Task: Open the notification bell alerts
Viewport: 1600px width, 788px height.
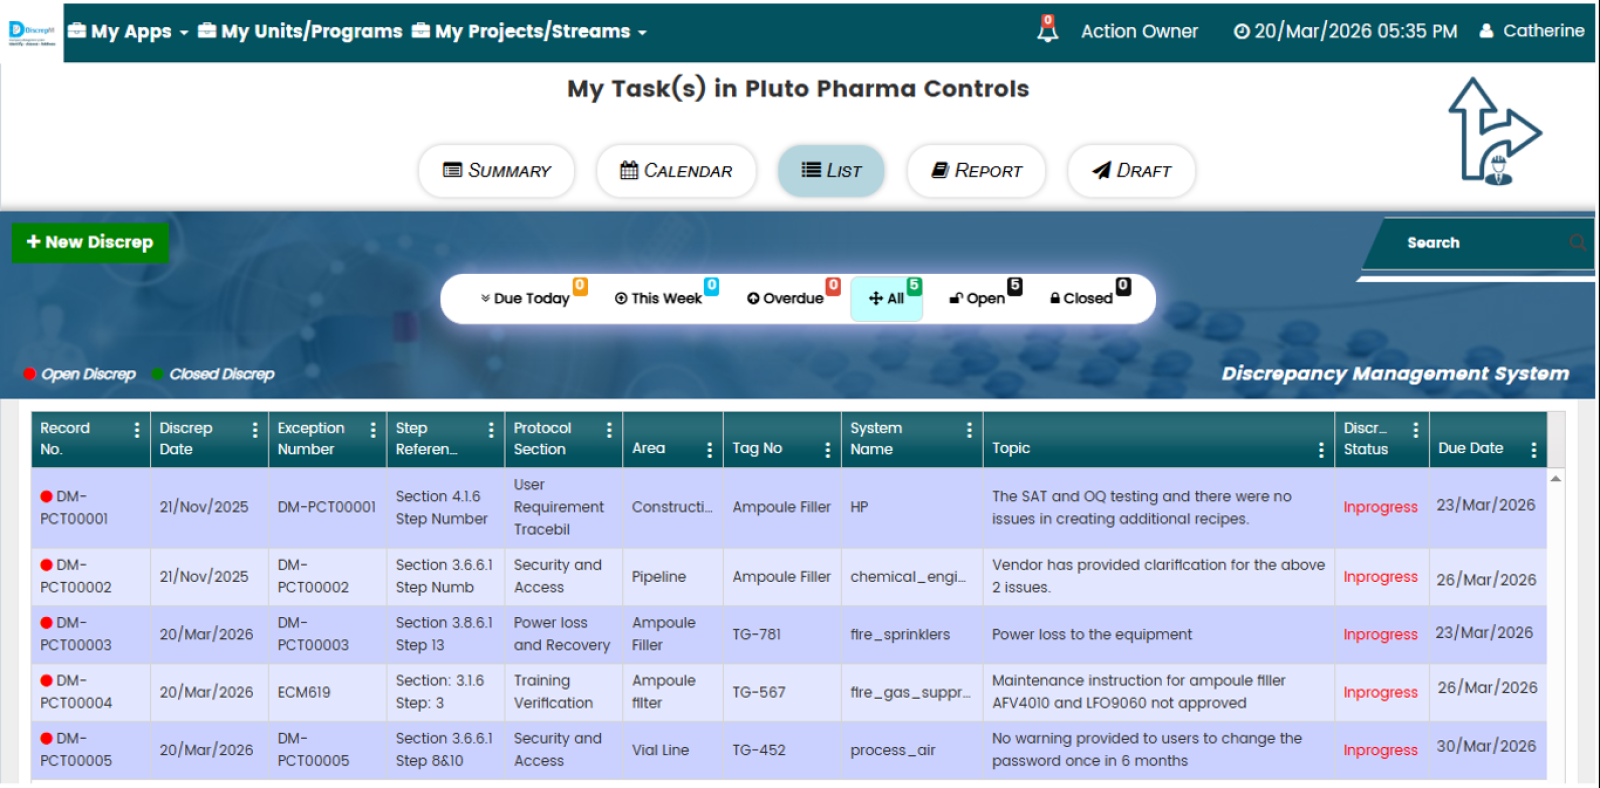Action: (1047, 29)
